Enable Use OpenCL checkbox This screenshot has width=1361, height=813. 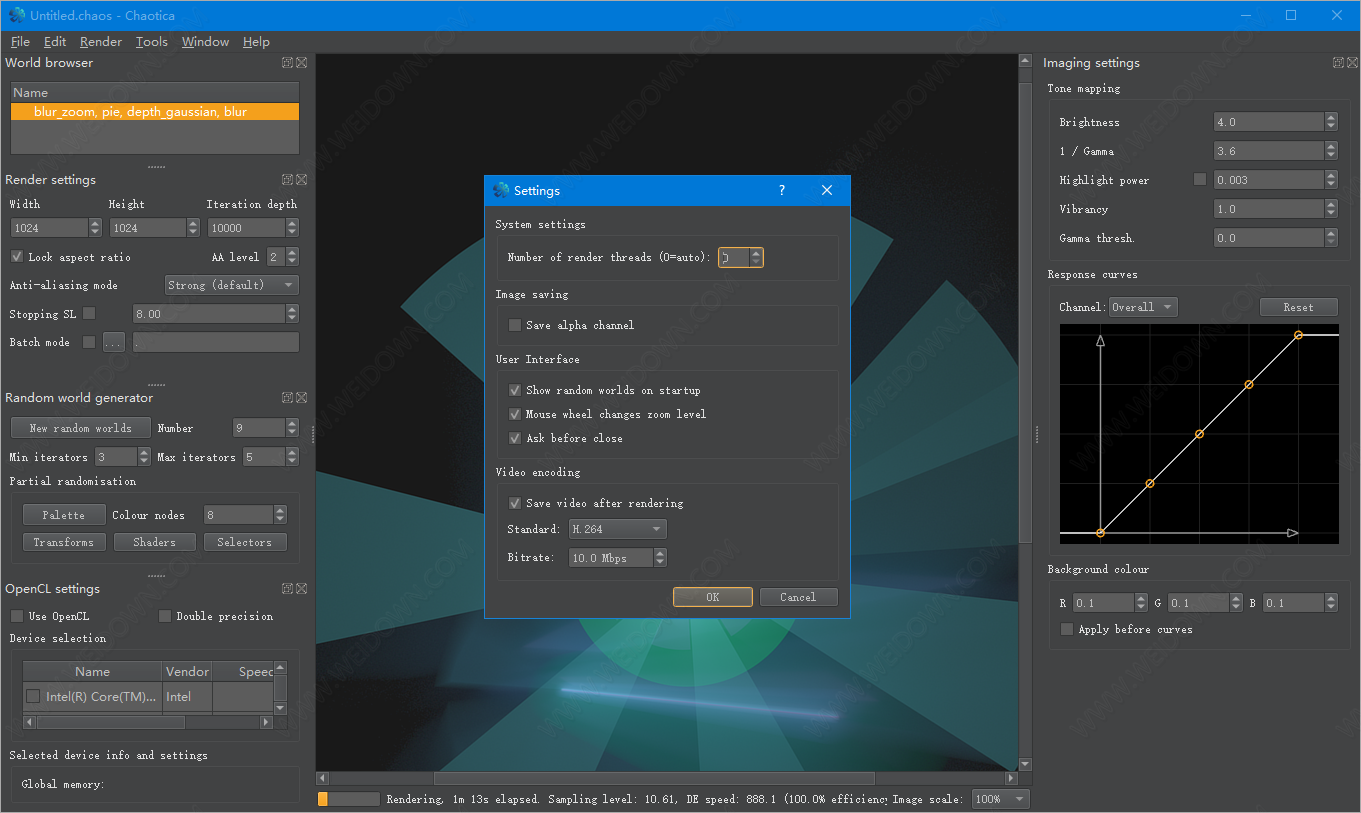coord(16,616)
